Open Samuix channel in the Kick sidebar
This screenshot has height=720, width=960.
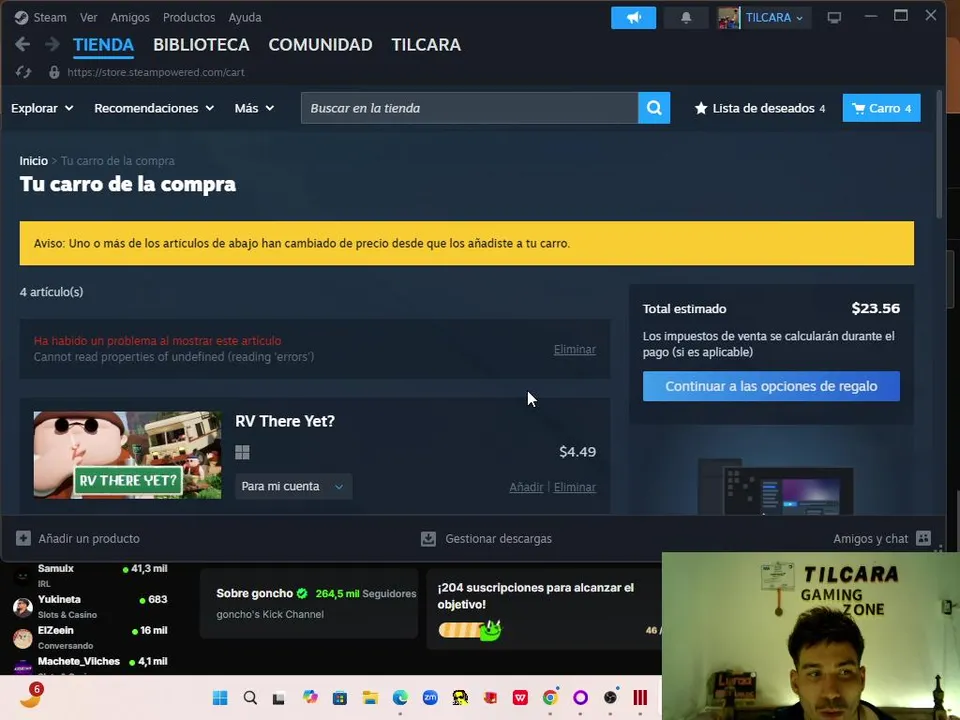90,575
